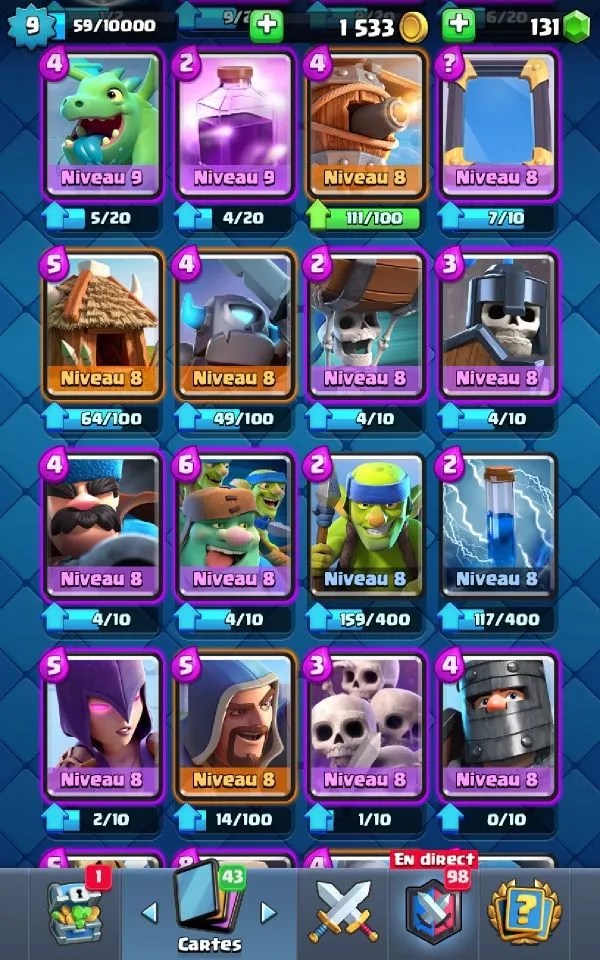Screen dimensions: 600x960
Task: Tap the green plus next to gold
Action: tap(266, 25)
